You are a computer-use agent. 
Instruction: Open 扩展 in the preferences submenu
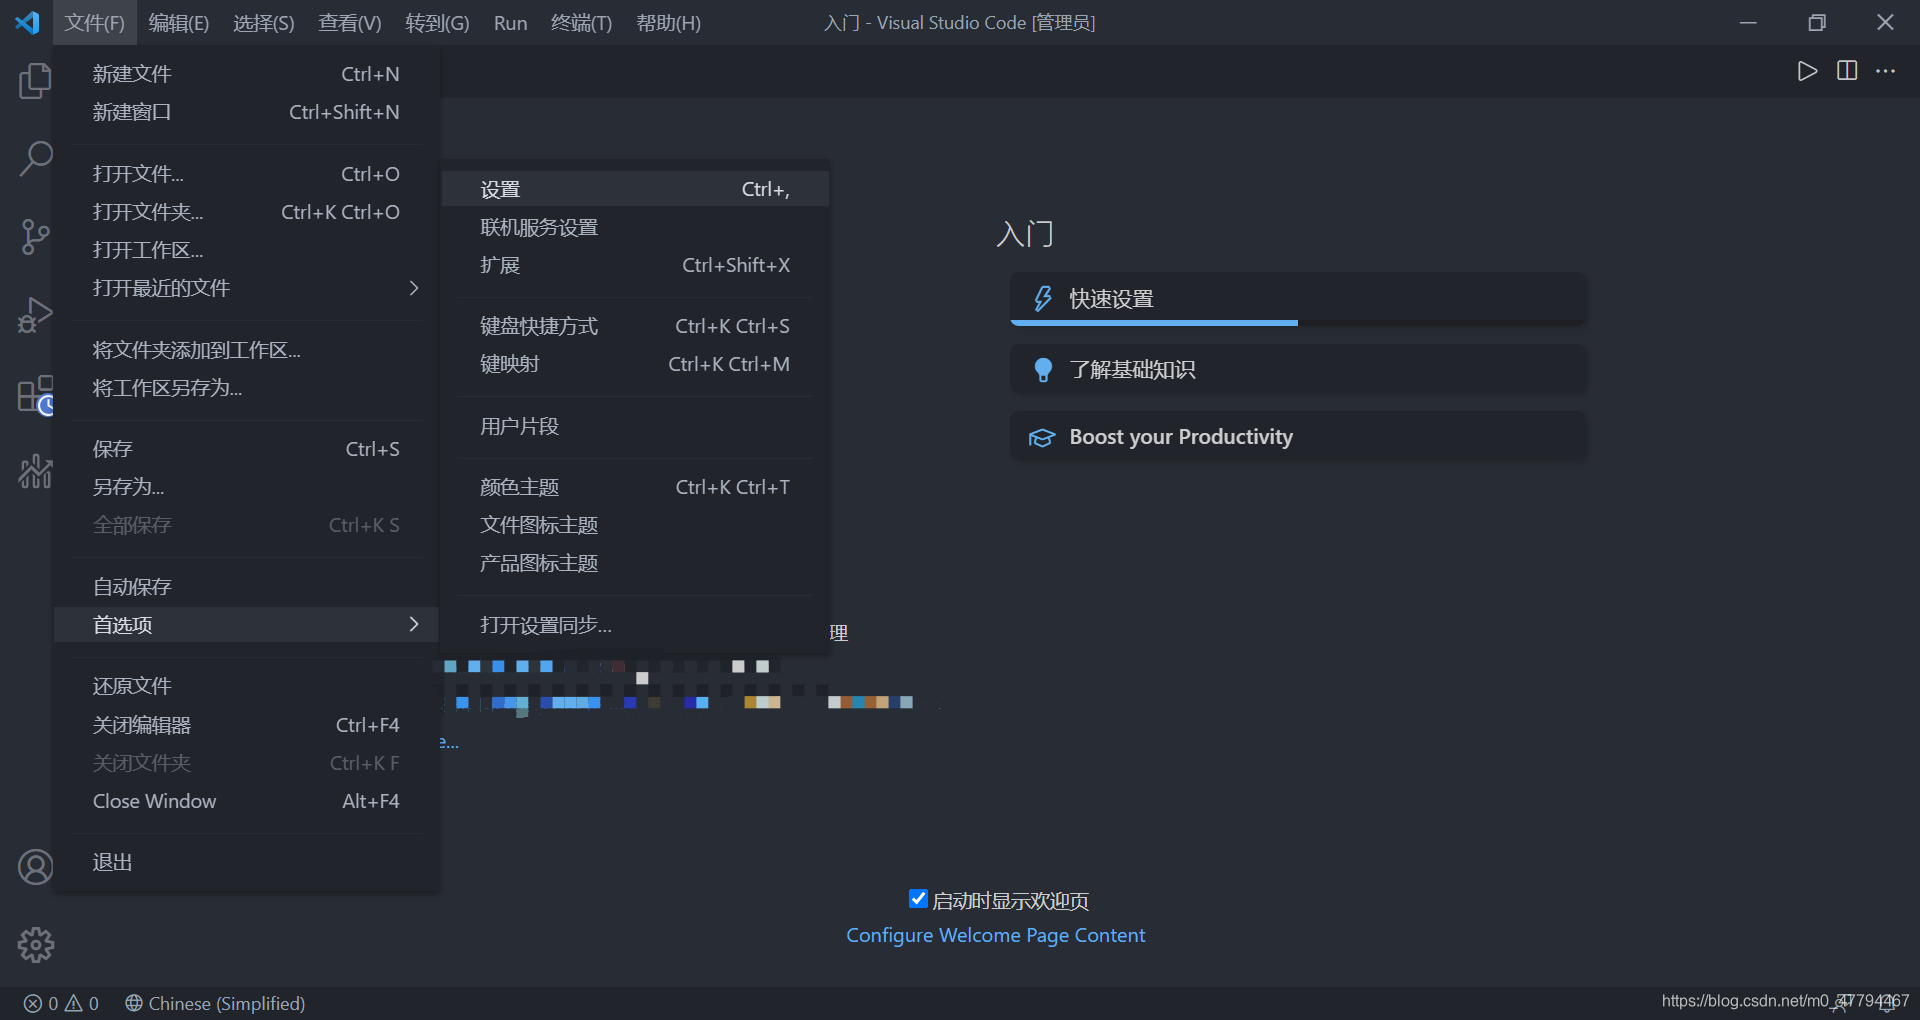click(635, 265)
